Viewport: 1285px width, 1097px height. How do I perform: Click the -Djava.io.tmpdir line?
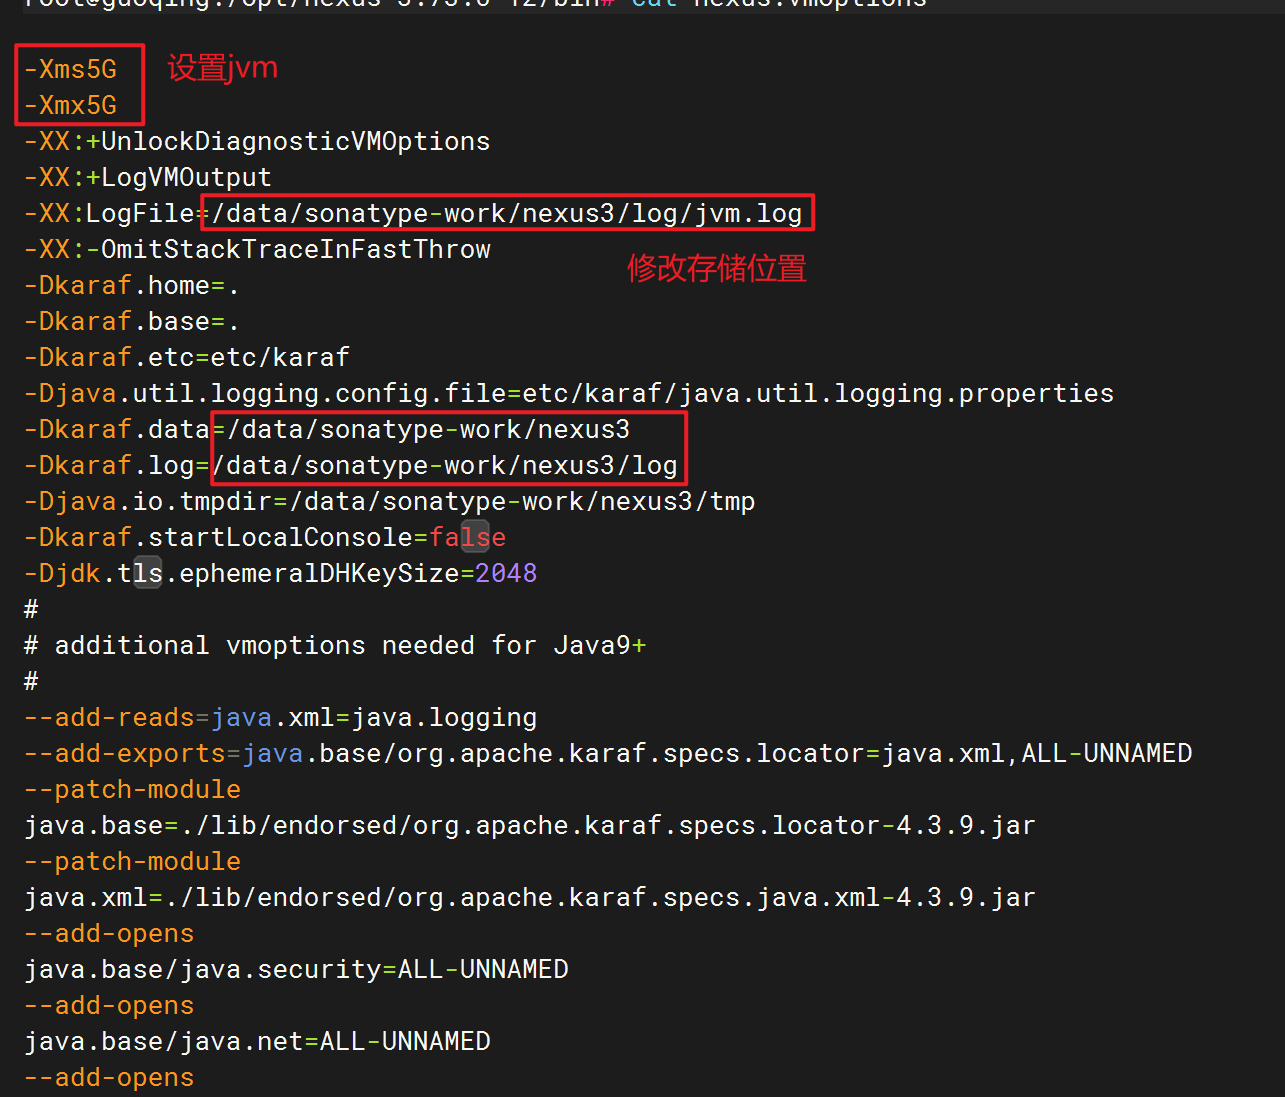(390, 501)
